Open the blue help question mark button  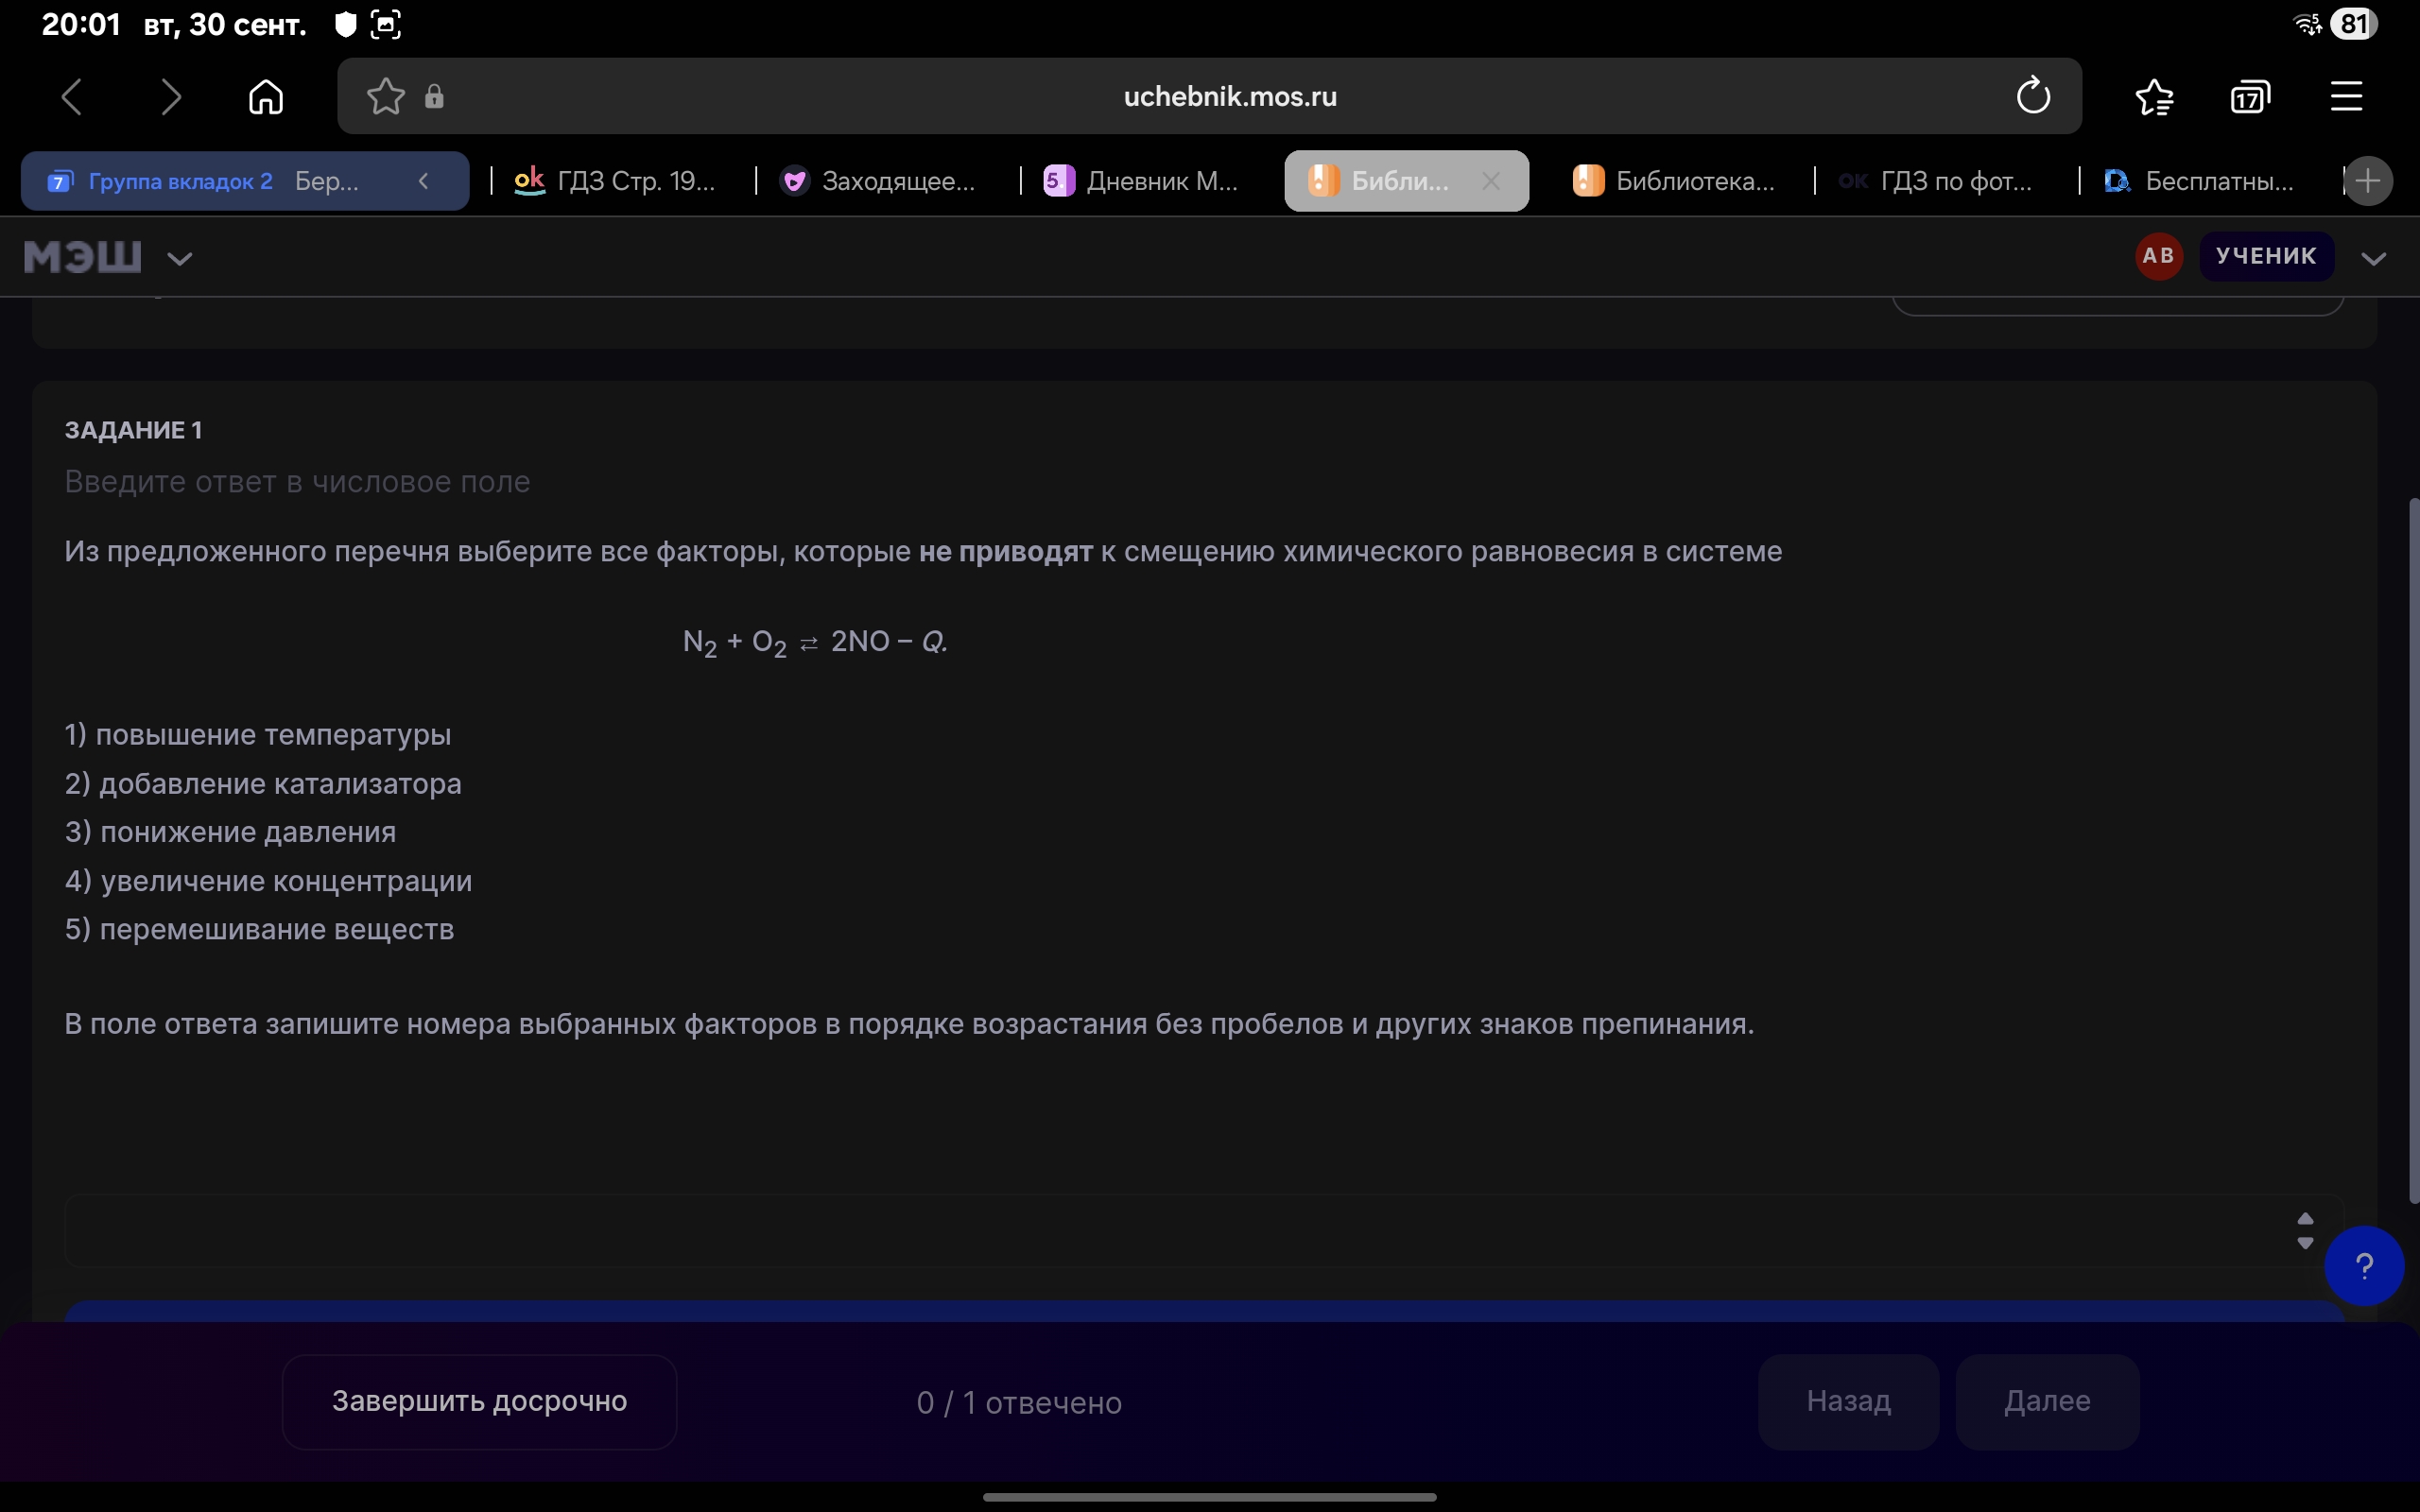(2364, 1266)
